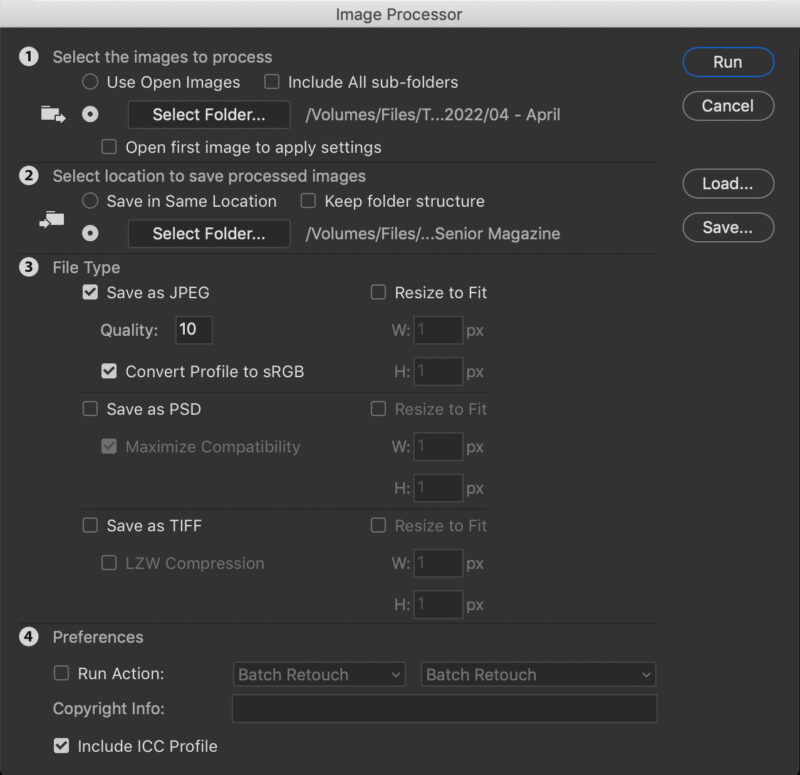Check Open first image to apply settings

(x=108, y=147)
